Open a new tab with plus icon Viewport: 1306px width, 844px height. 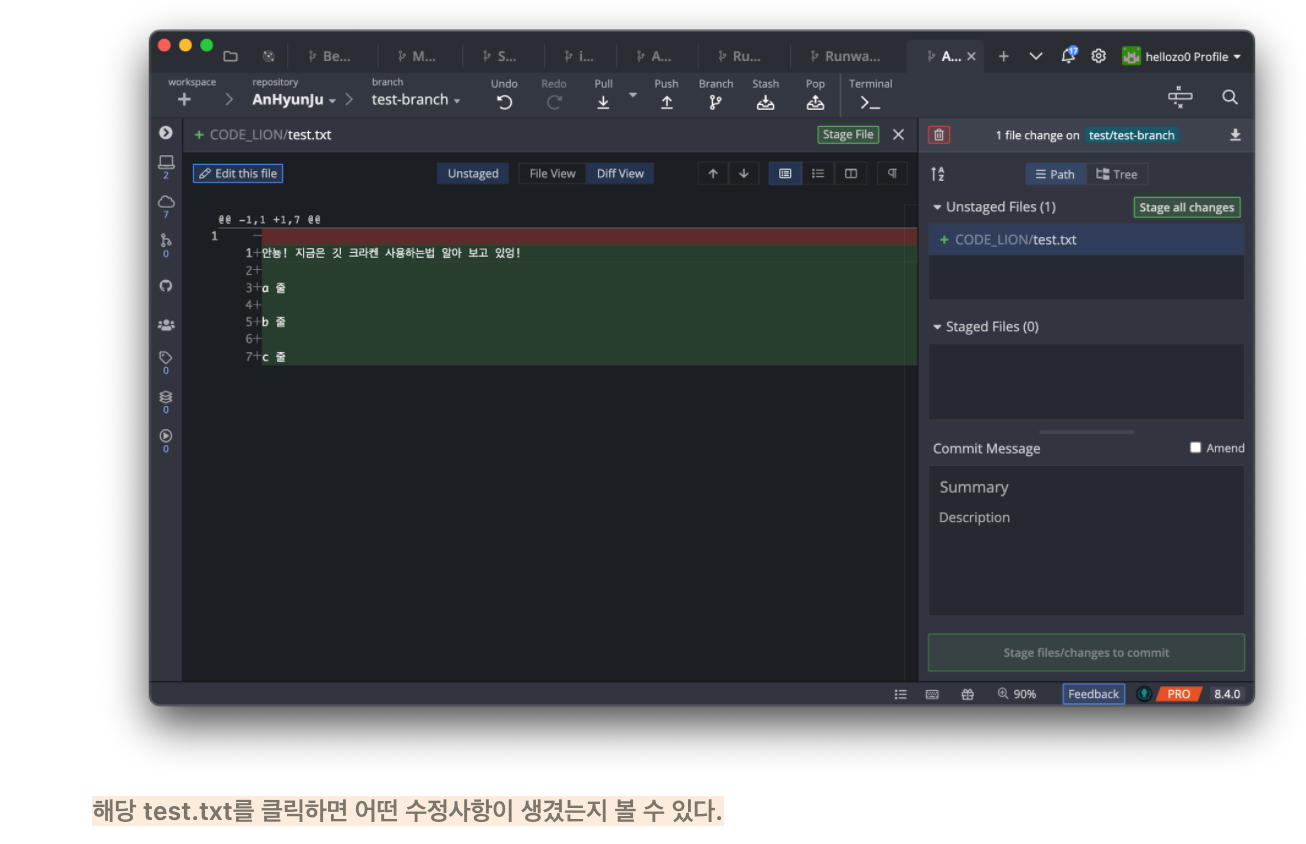(x=1004, y=56)
